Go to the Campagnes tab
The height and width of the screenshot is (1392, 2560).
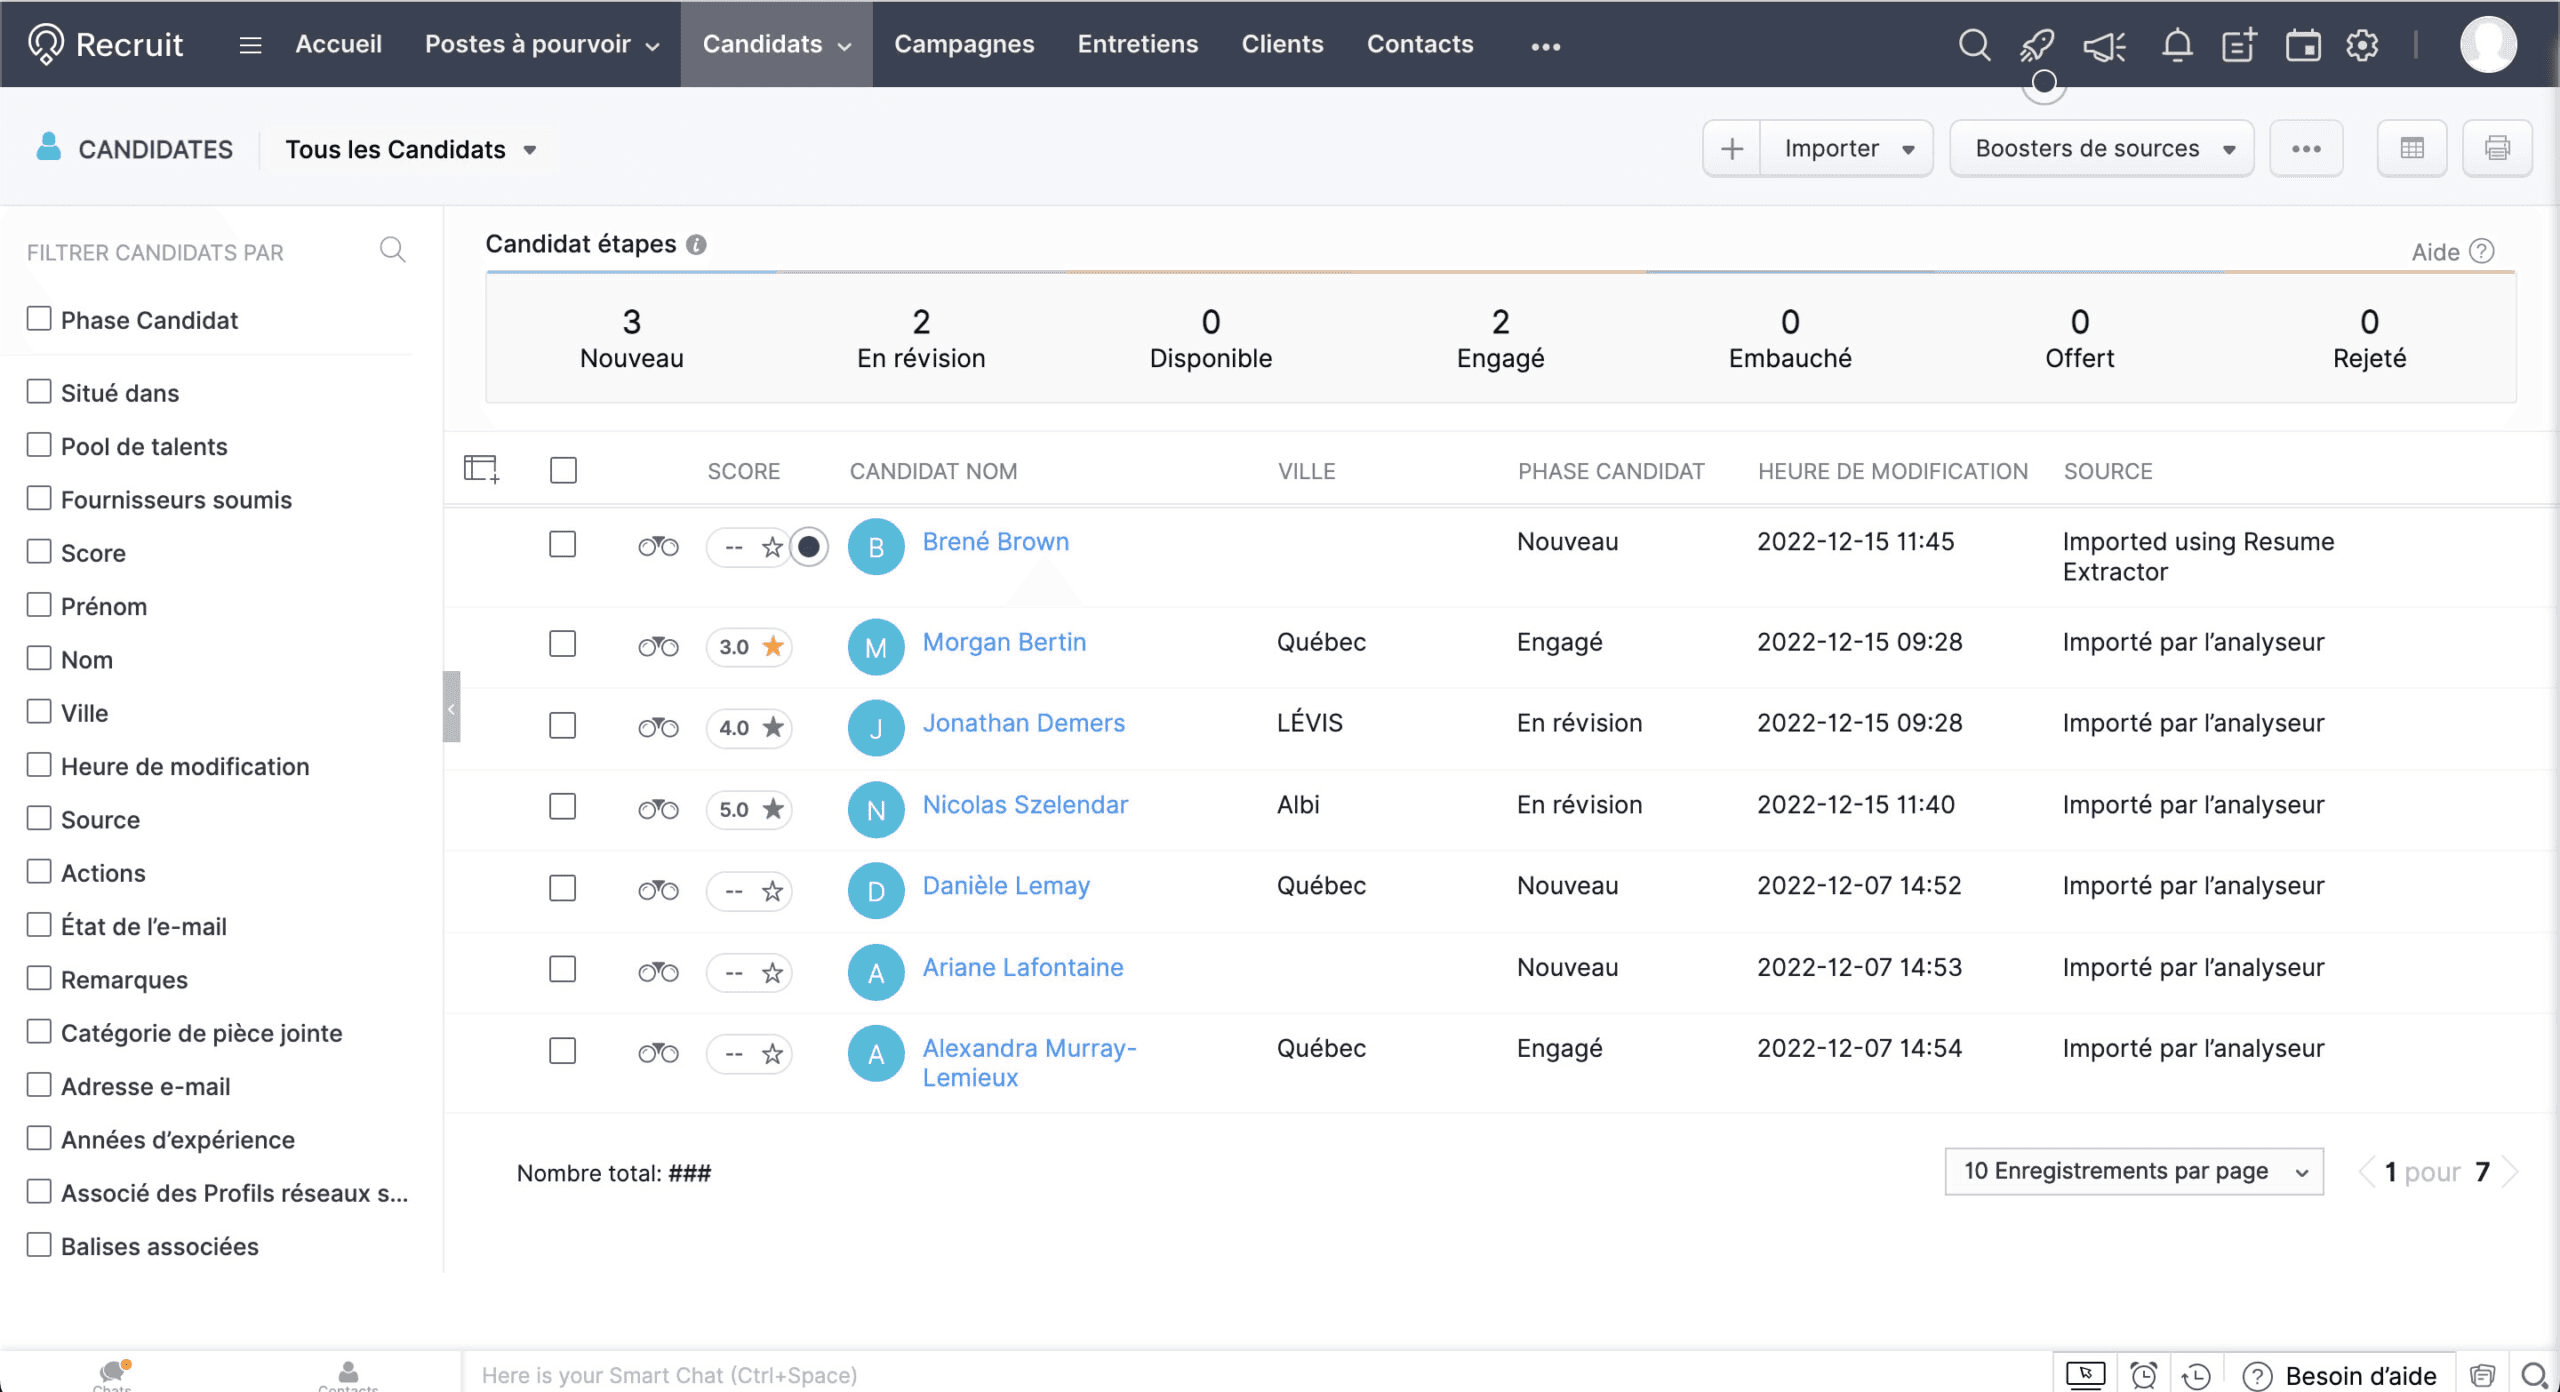(964, 44)
